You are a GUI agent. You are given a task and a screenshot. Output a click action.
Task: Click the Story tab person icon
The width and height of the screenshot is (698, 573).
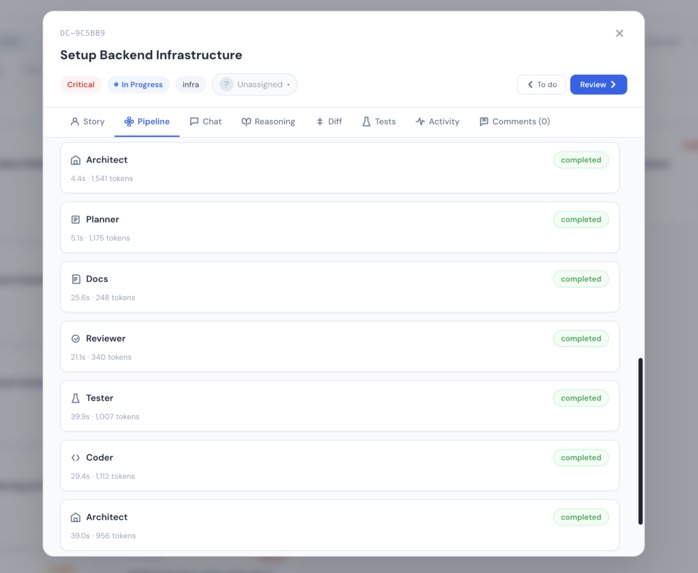75,122
